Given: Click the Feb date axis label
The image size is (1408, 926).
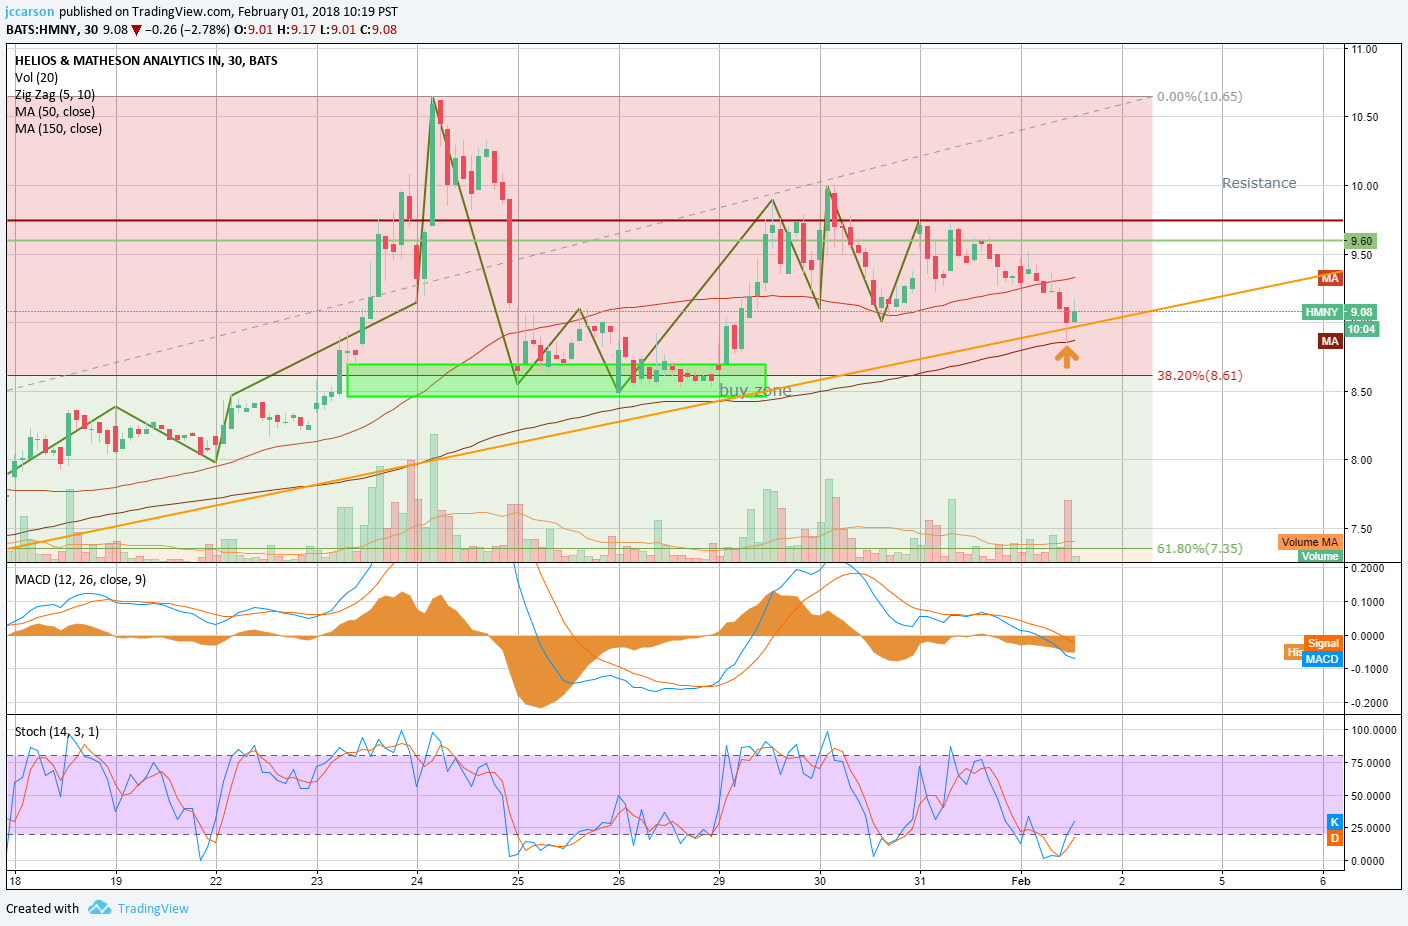Looking at the screenshot, I should 1020,881.
